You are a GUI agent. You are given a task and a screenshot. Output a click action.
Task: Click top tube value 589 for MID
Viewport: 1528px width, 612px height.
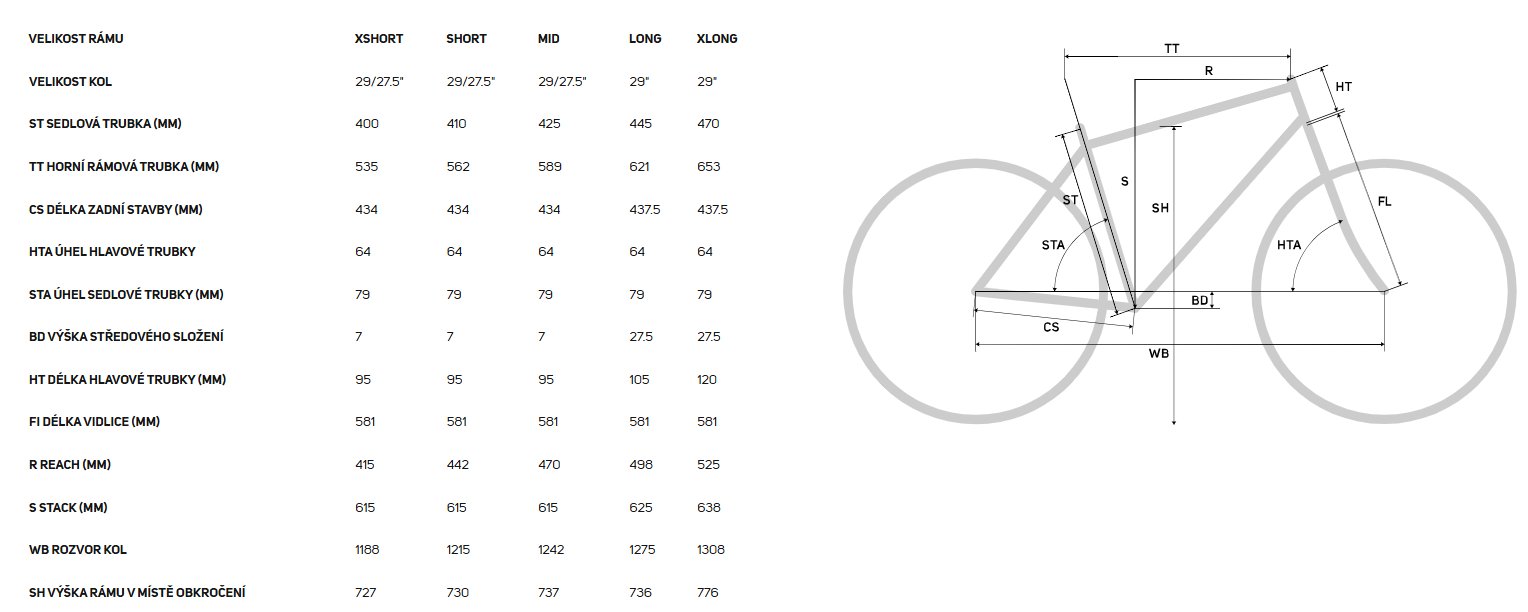click(x=550, y=167)
